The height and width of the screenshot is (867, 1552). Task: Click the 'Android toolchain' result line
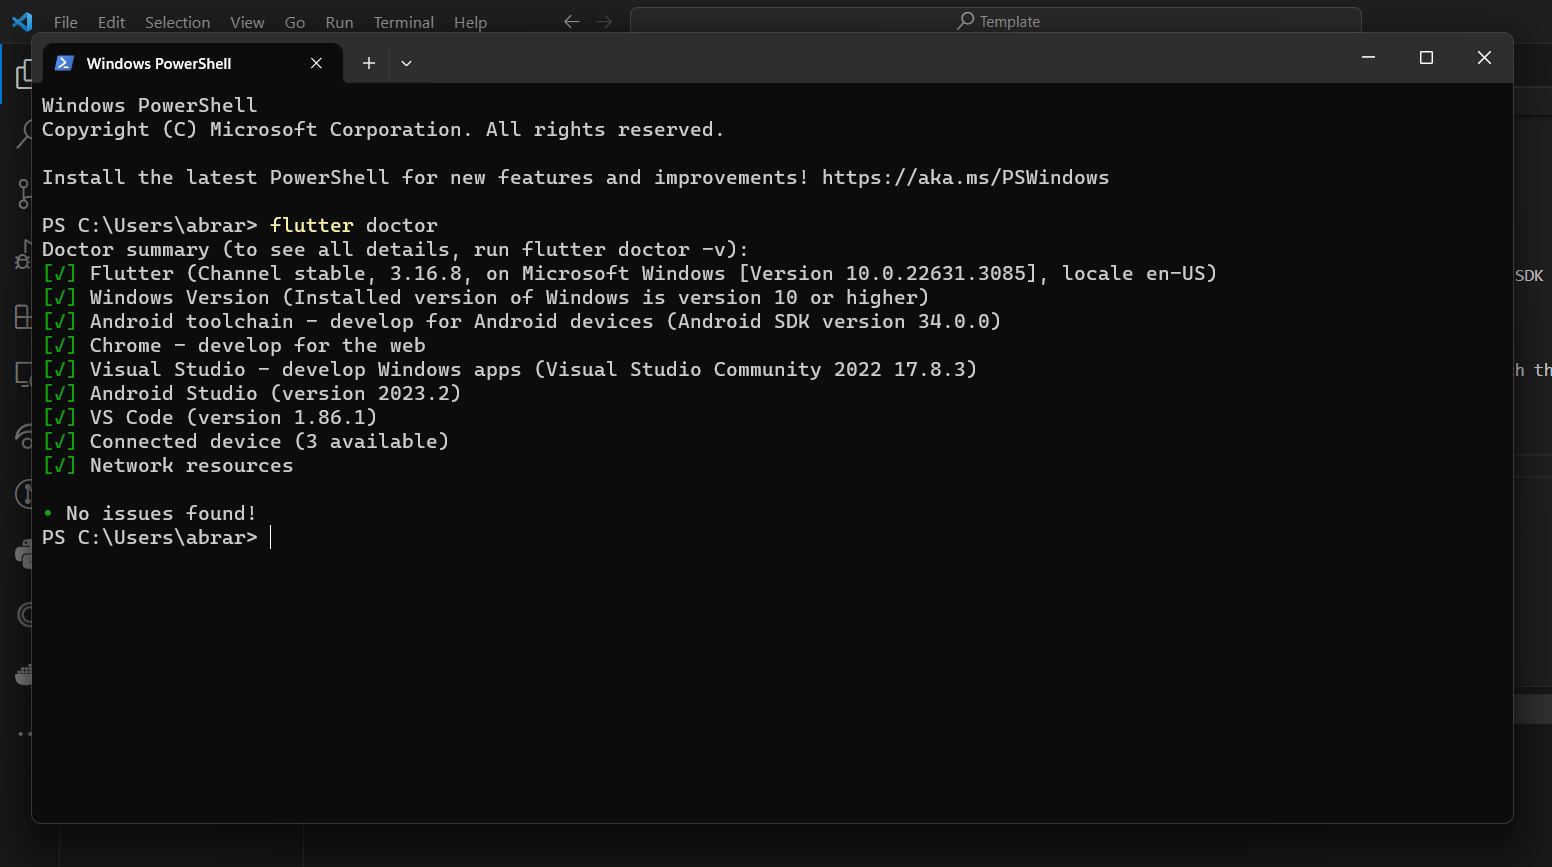click(x=521, y=322)
